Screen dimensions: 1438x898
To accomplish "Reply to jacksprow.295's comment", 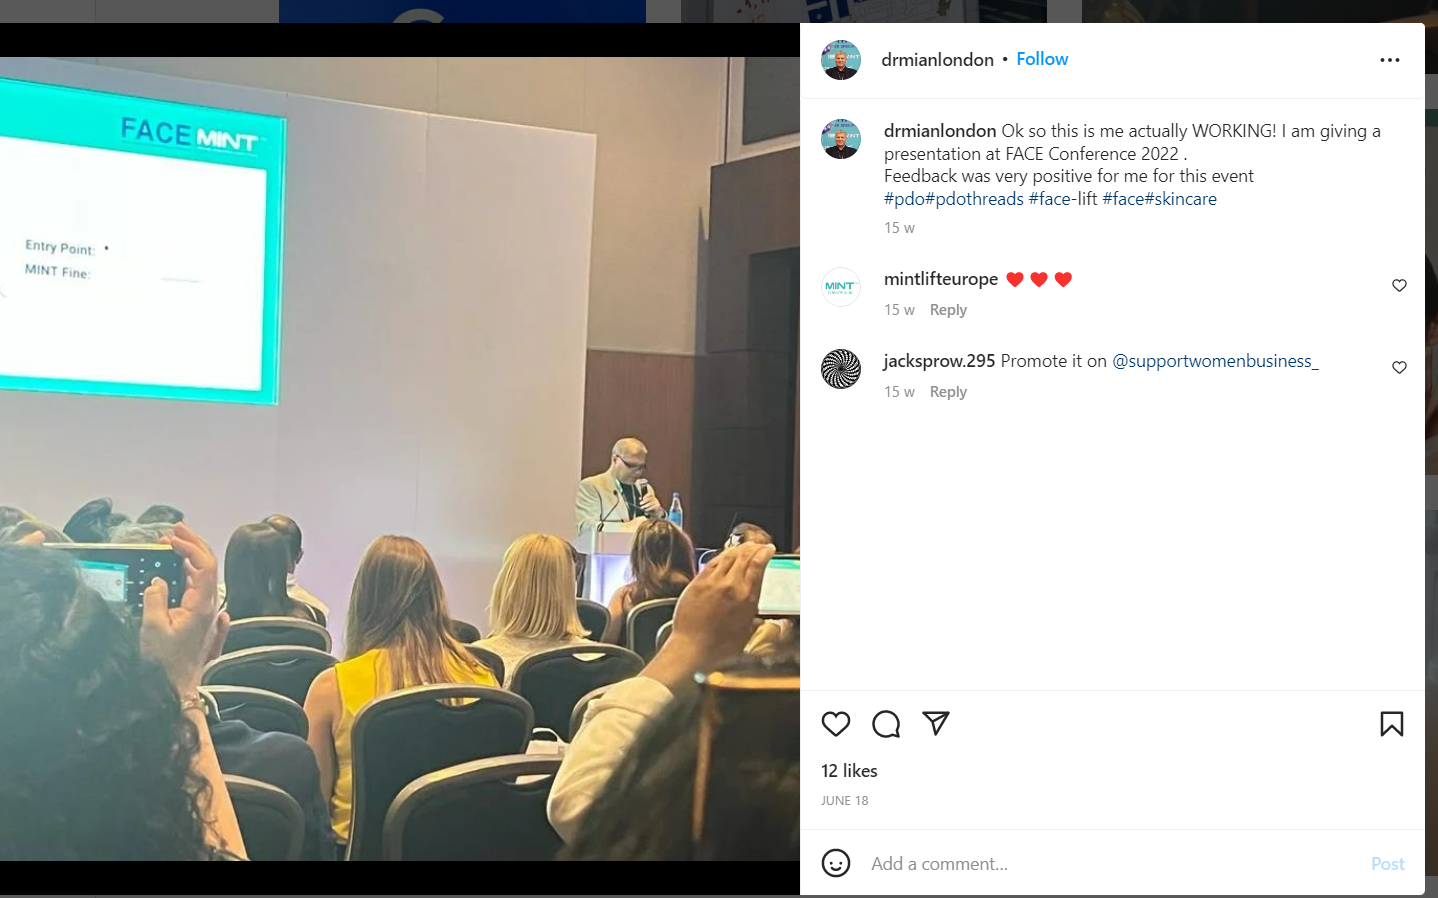I will pos(948,392).
